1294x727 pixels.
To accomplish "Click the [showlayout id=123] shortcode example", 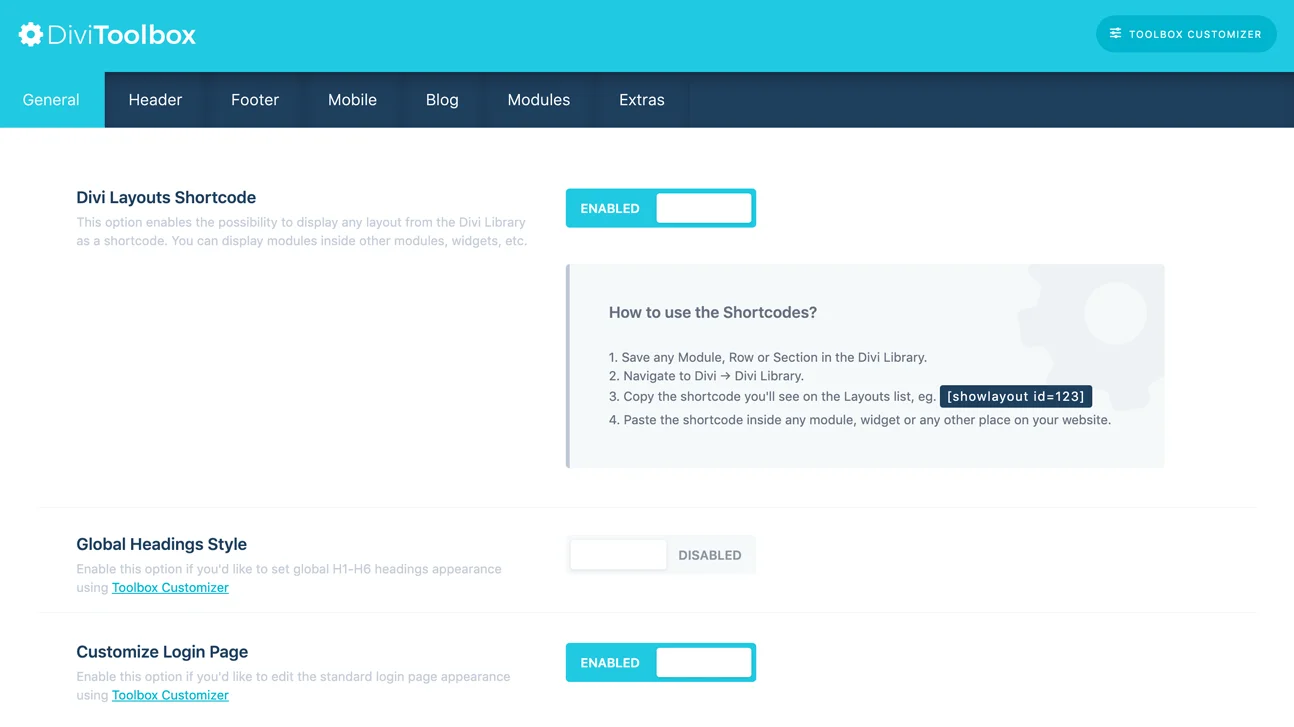I will pos(1015,396).
